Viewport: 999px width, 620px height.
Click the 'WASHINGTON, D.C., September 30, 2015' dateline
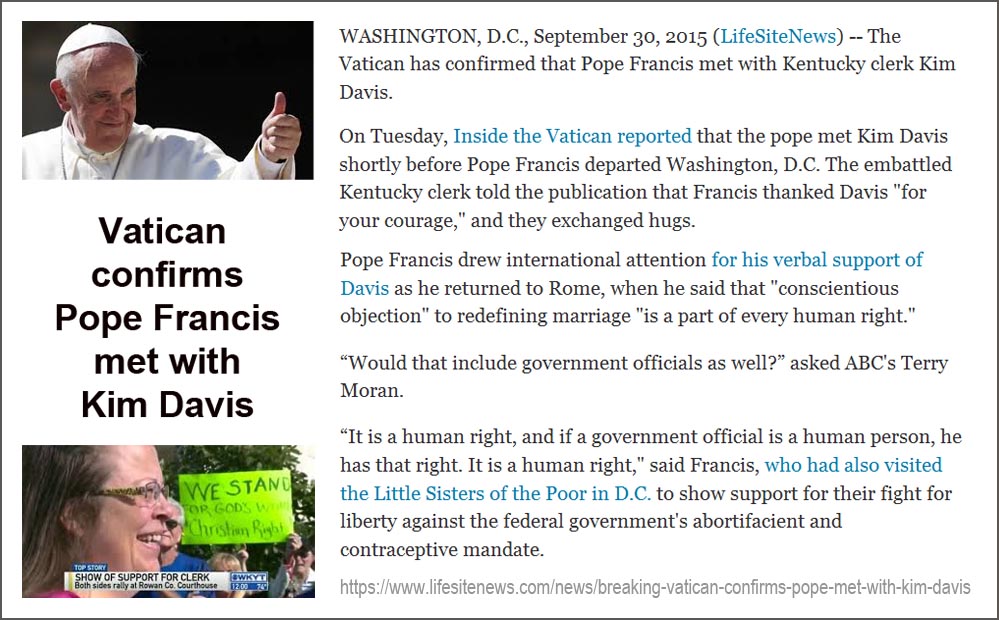tap(523, 36)
